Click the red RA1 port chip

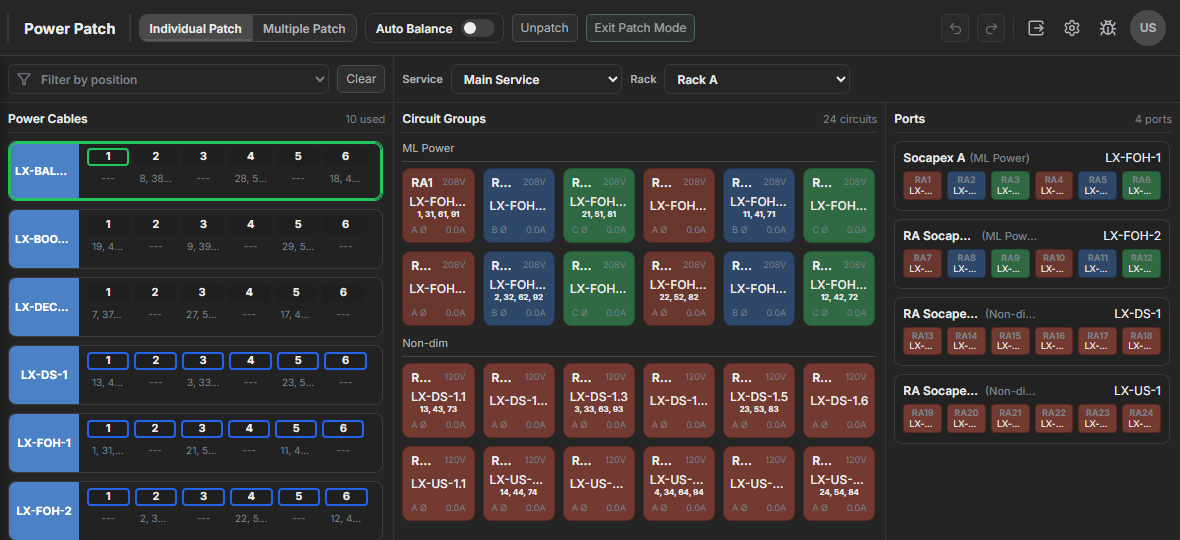point(922,185)
